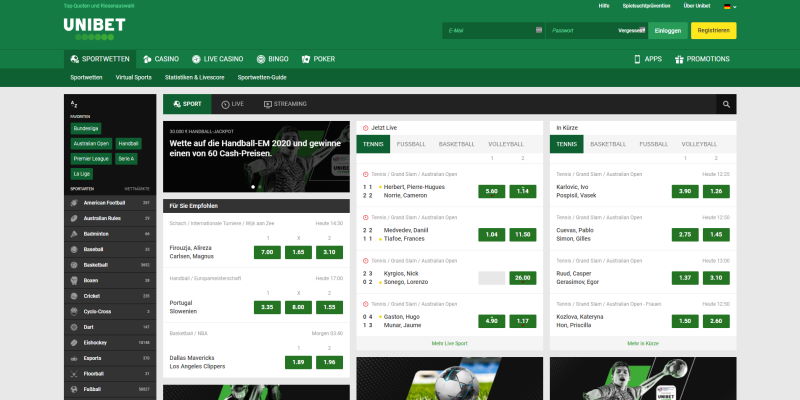
Task: Open the Hilfe link
Action: tap(604, 6)
